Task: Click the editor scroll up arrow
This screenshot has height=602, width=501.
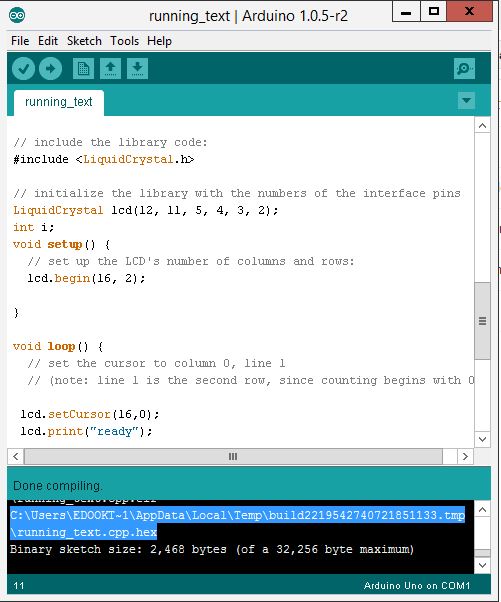Action: 483,126
